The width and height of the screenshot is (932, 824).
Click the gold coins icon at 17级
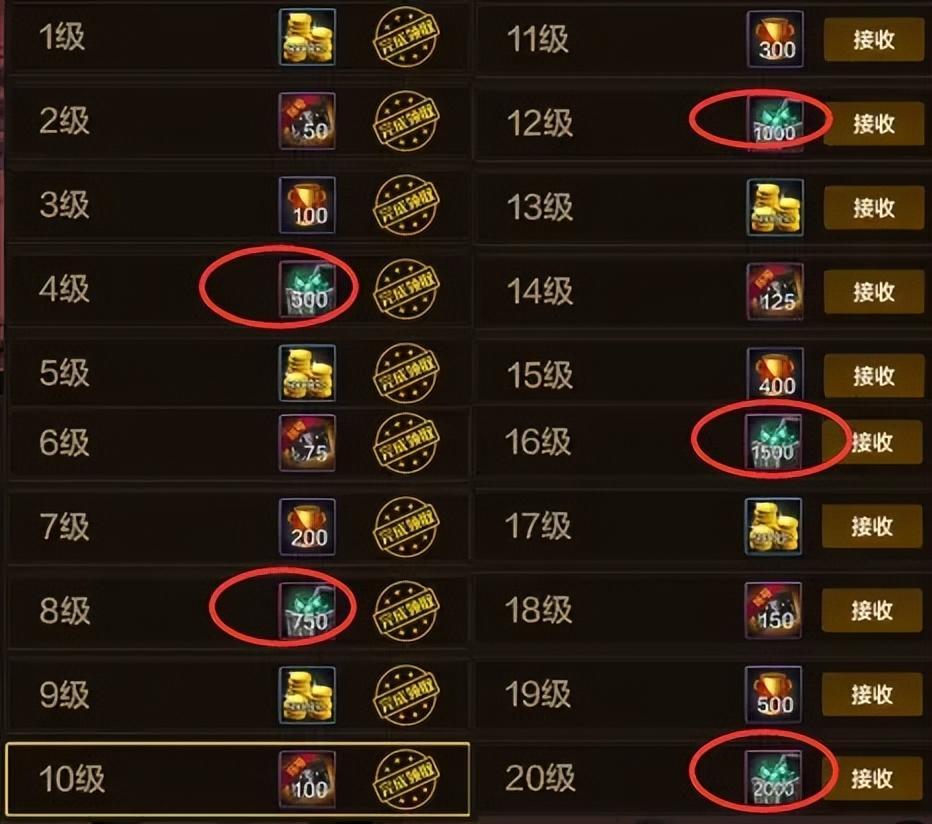click(773, 526)
